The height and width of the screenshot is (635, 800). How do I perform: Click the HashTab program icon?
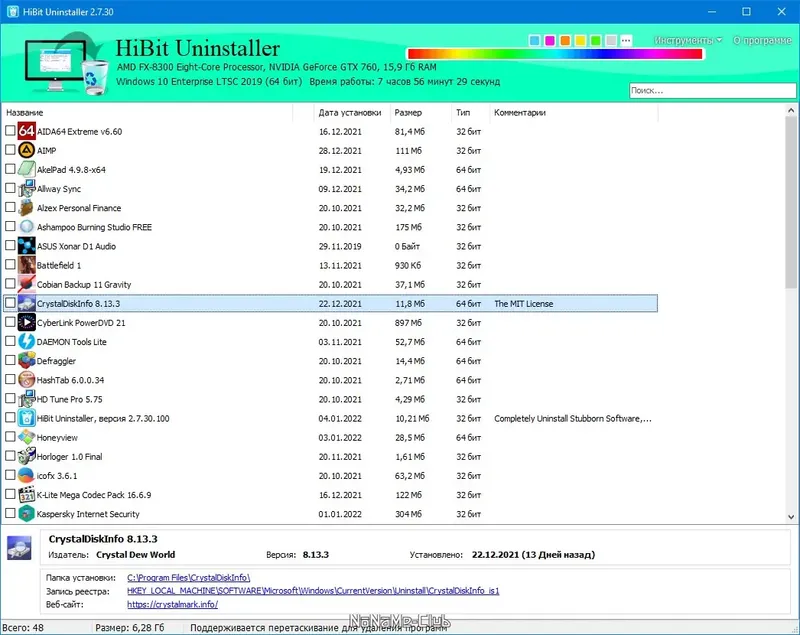[27, 380]
